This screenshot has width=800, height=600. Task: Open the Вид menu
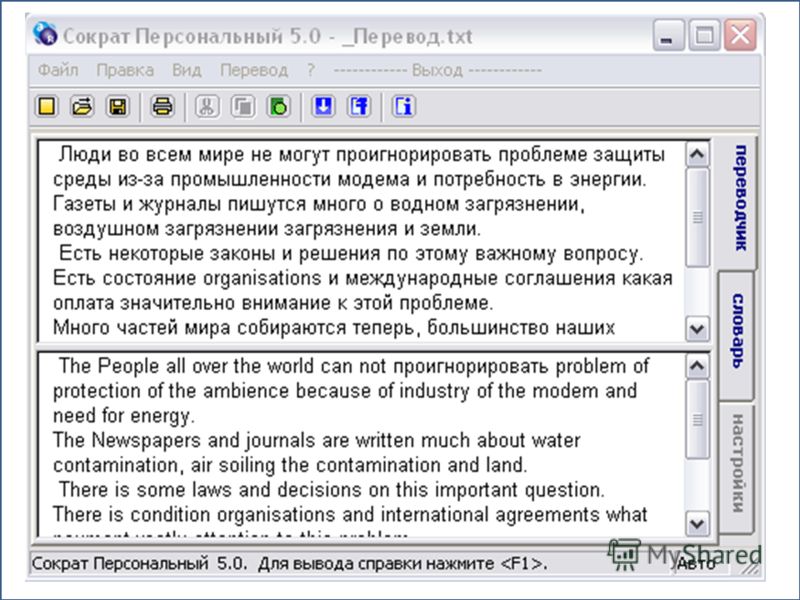tap(187, 70)
